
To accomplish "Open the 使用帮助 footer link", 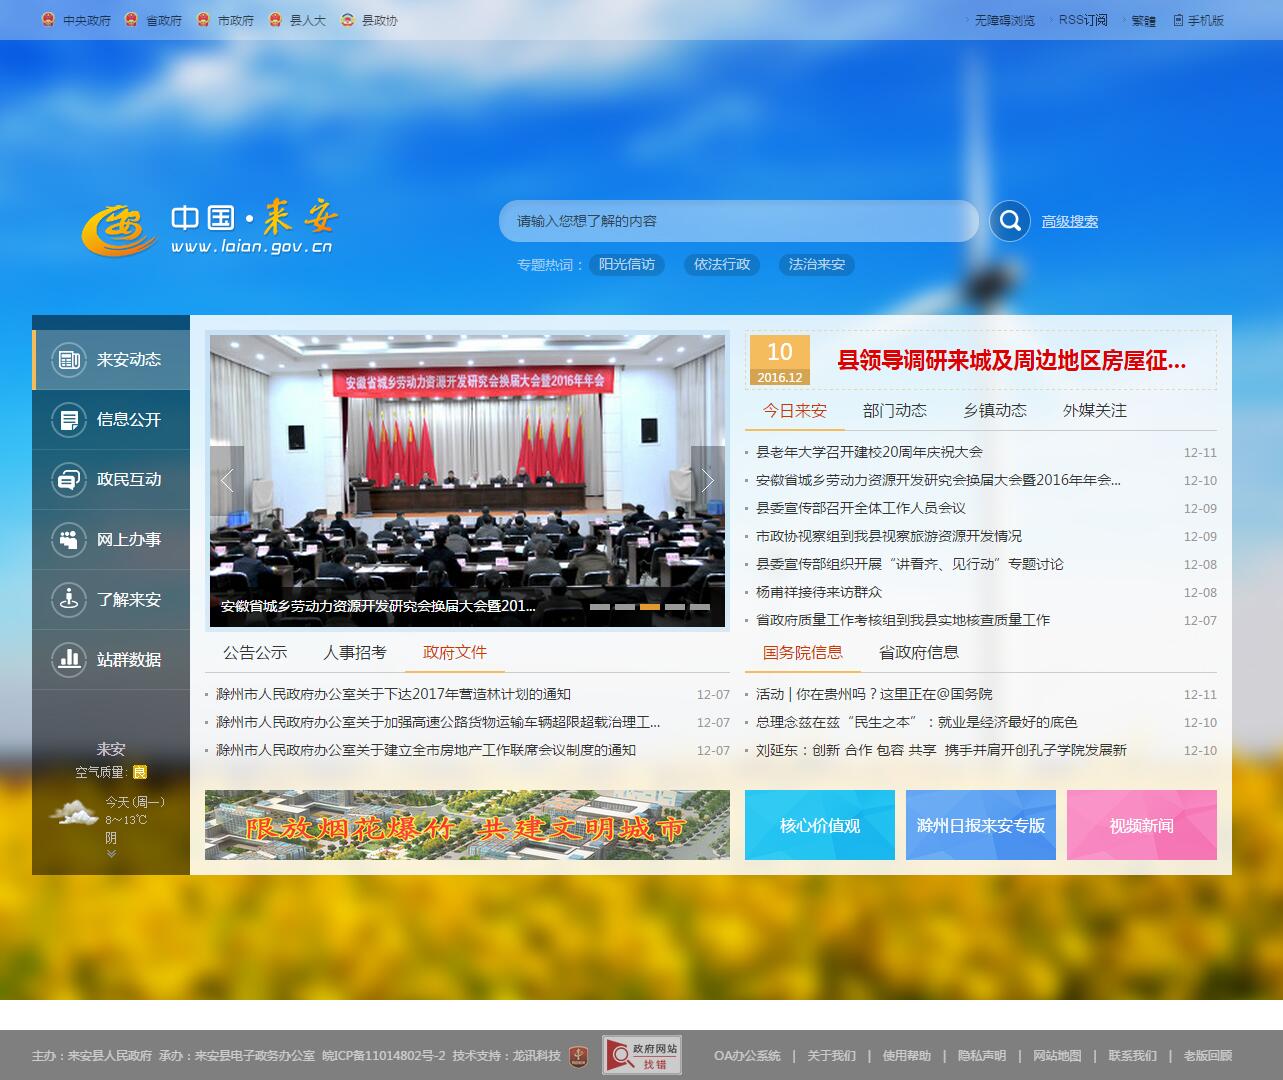I will point(906,1056).
